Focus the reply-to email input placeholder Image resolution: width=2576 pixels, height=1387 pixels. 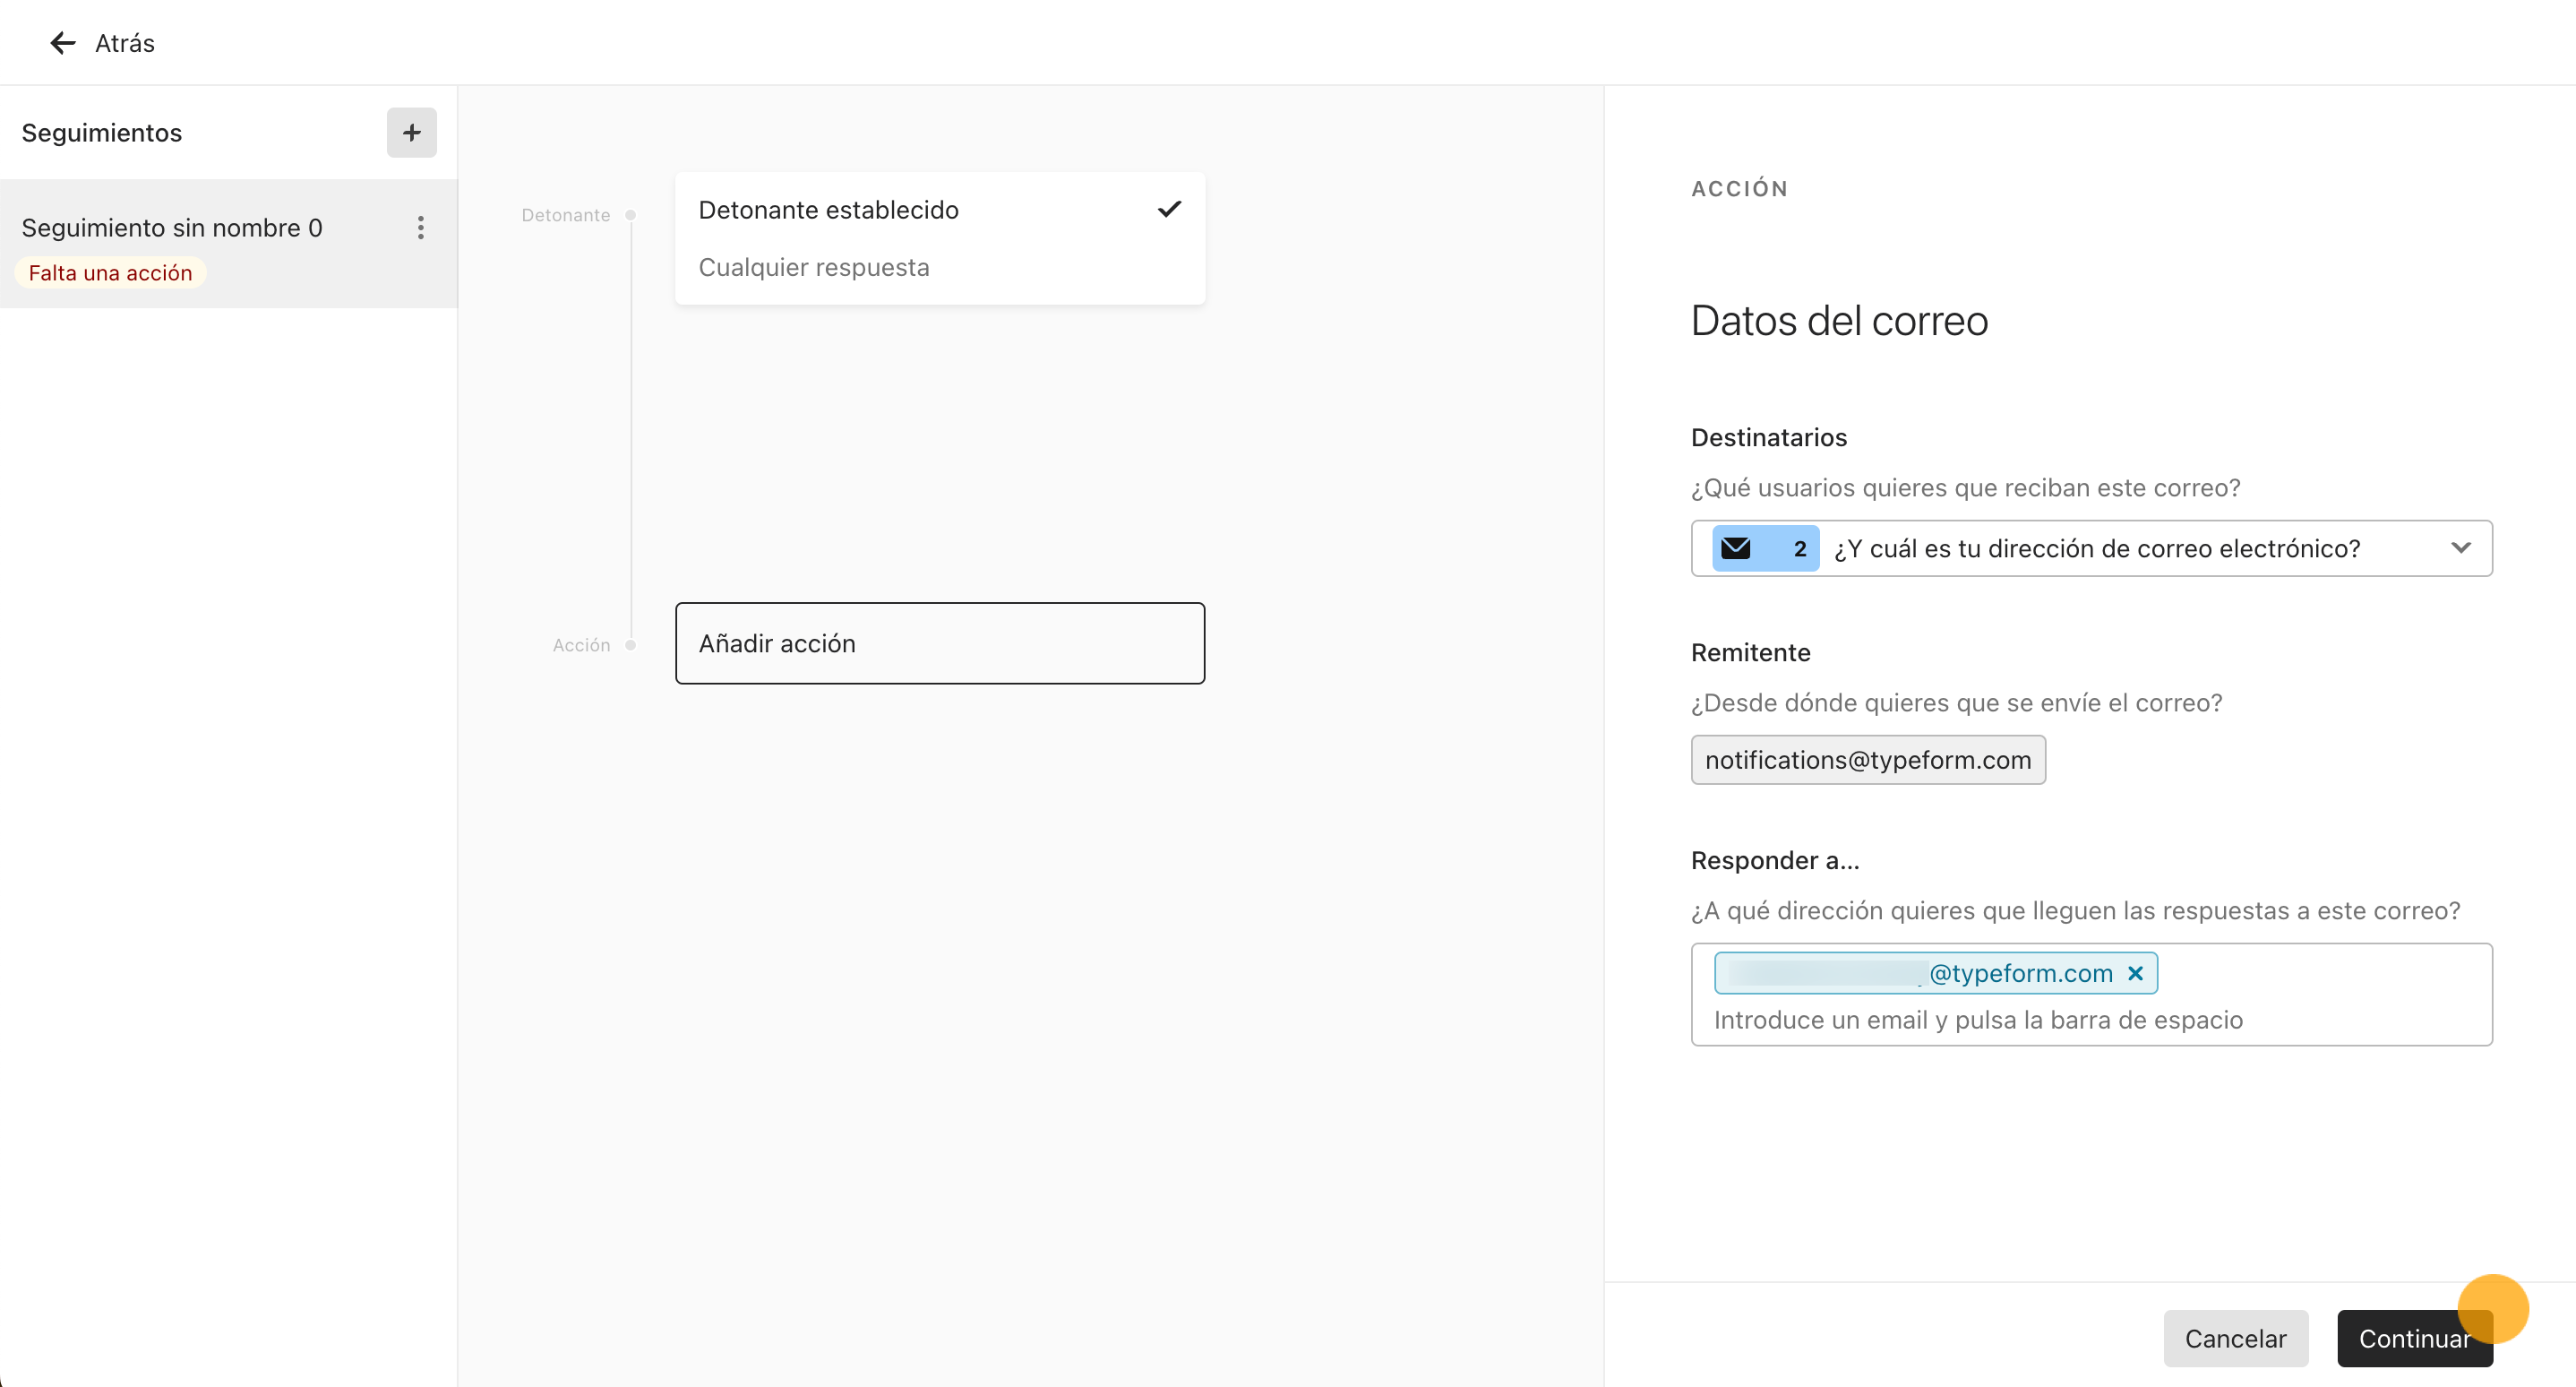pos(1978,1020)
